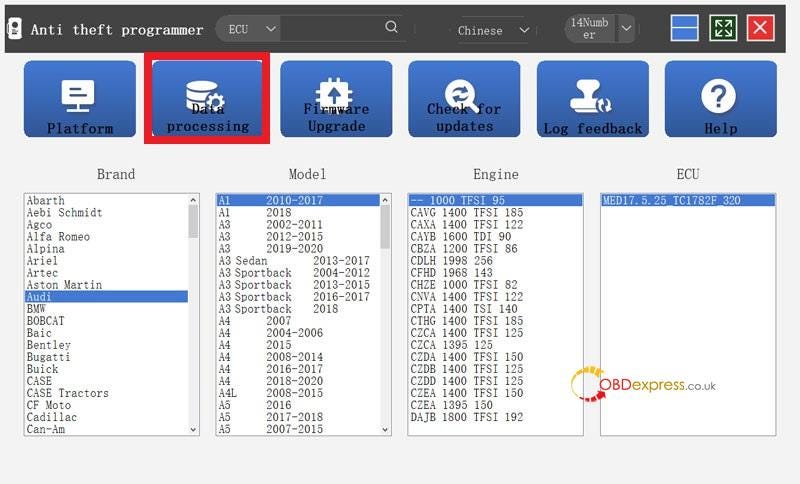Select engine CZEA 1395 150
Screen dimensions: 800x484
point(495,405)
